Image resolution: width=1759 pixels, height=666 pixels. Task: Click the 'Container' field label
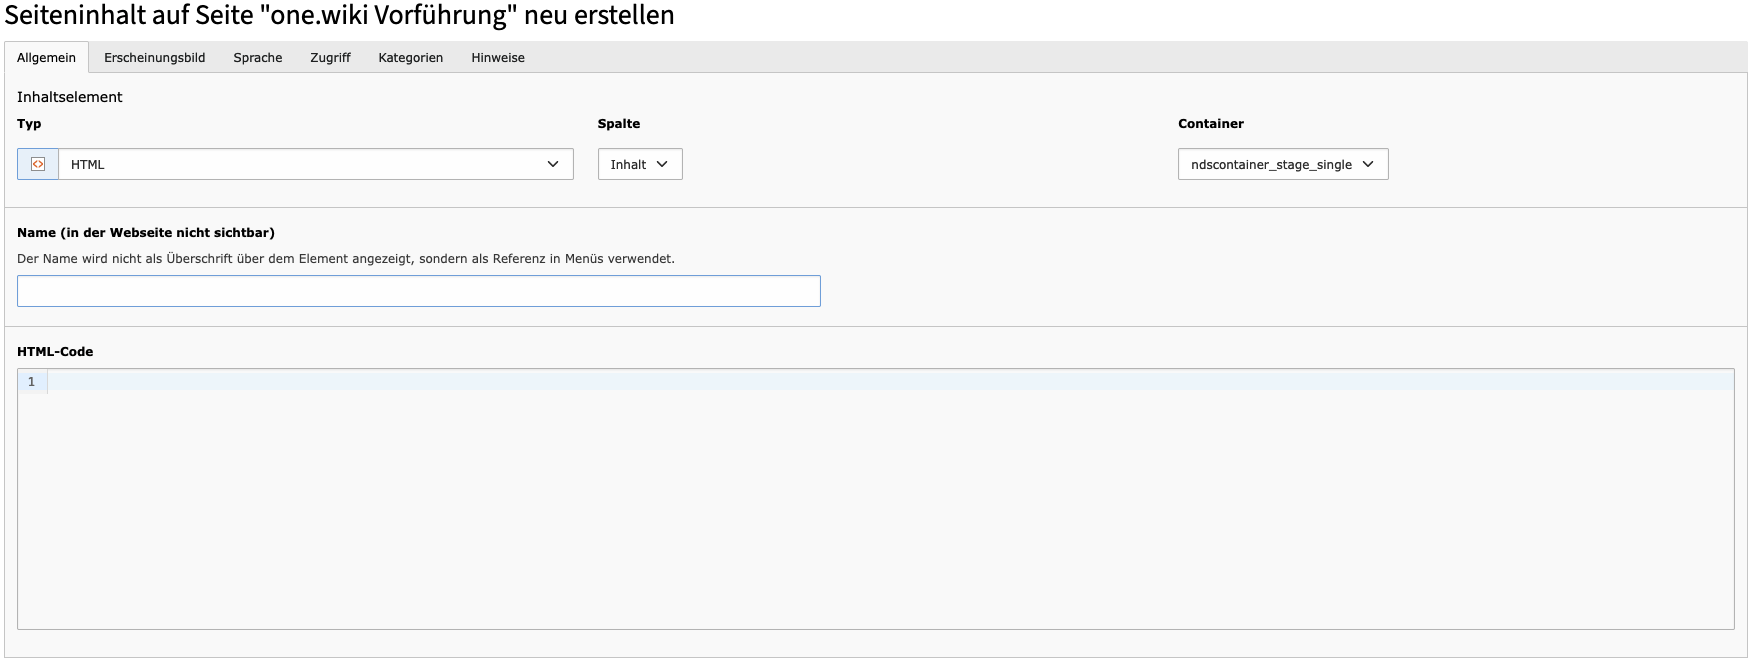pos(1211,124)
